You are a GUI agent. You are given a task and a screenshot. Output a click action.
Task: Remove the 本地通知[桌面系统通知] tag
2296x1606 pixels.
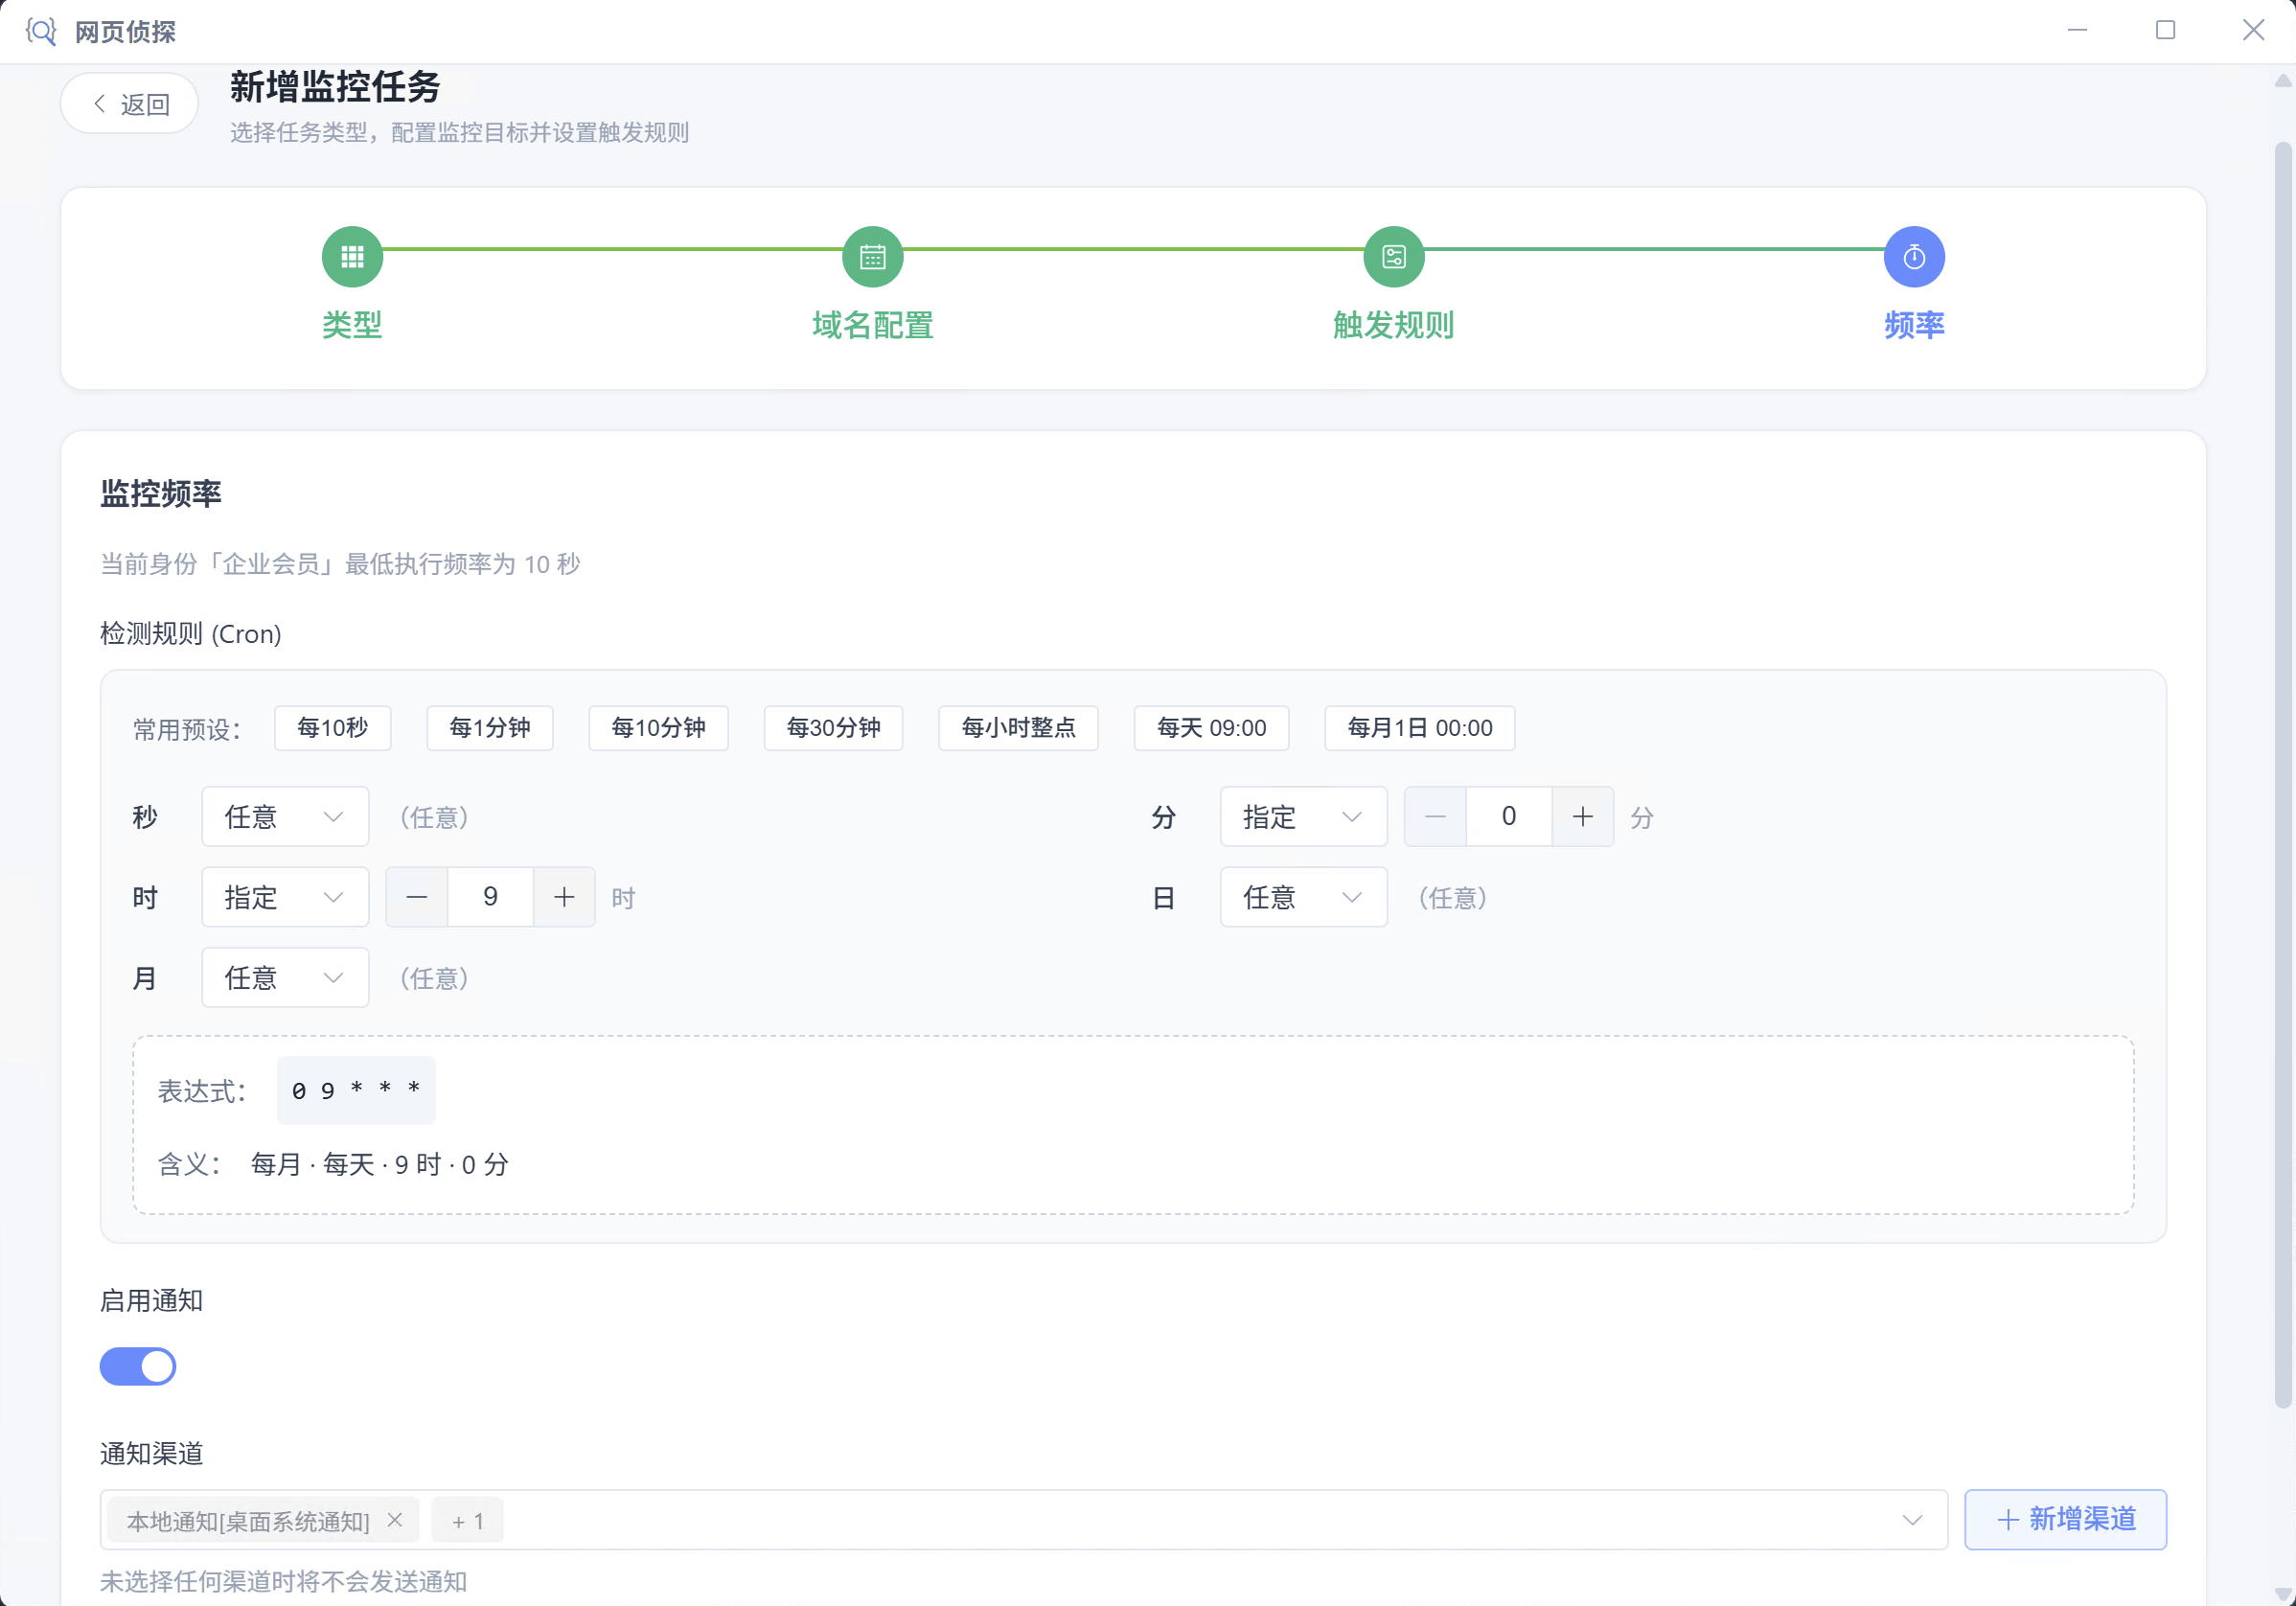(x=395, y=1520)
